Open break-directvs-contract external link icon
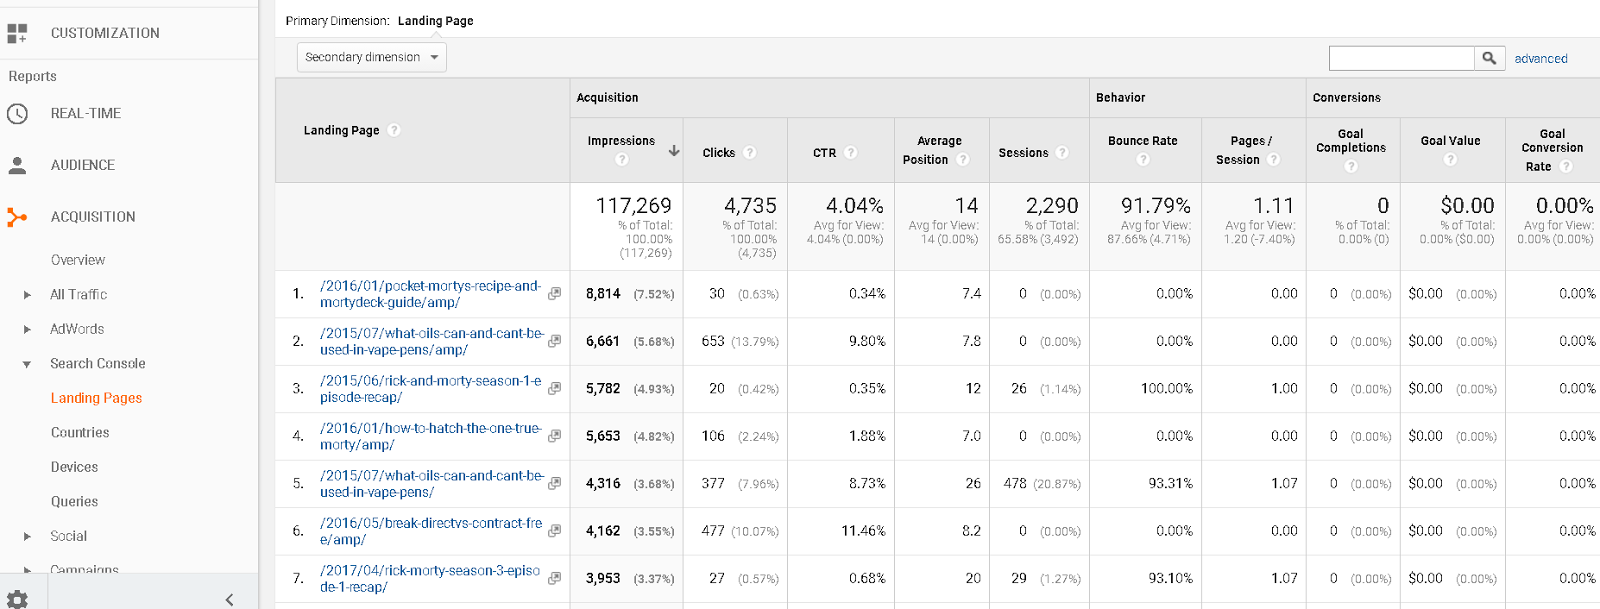 tap(554, 531)
